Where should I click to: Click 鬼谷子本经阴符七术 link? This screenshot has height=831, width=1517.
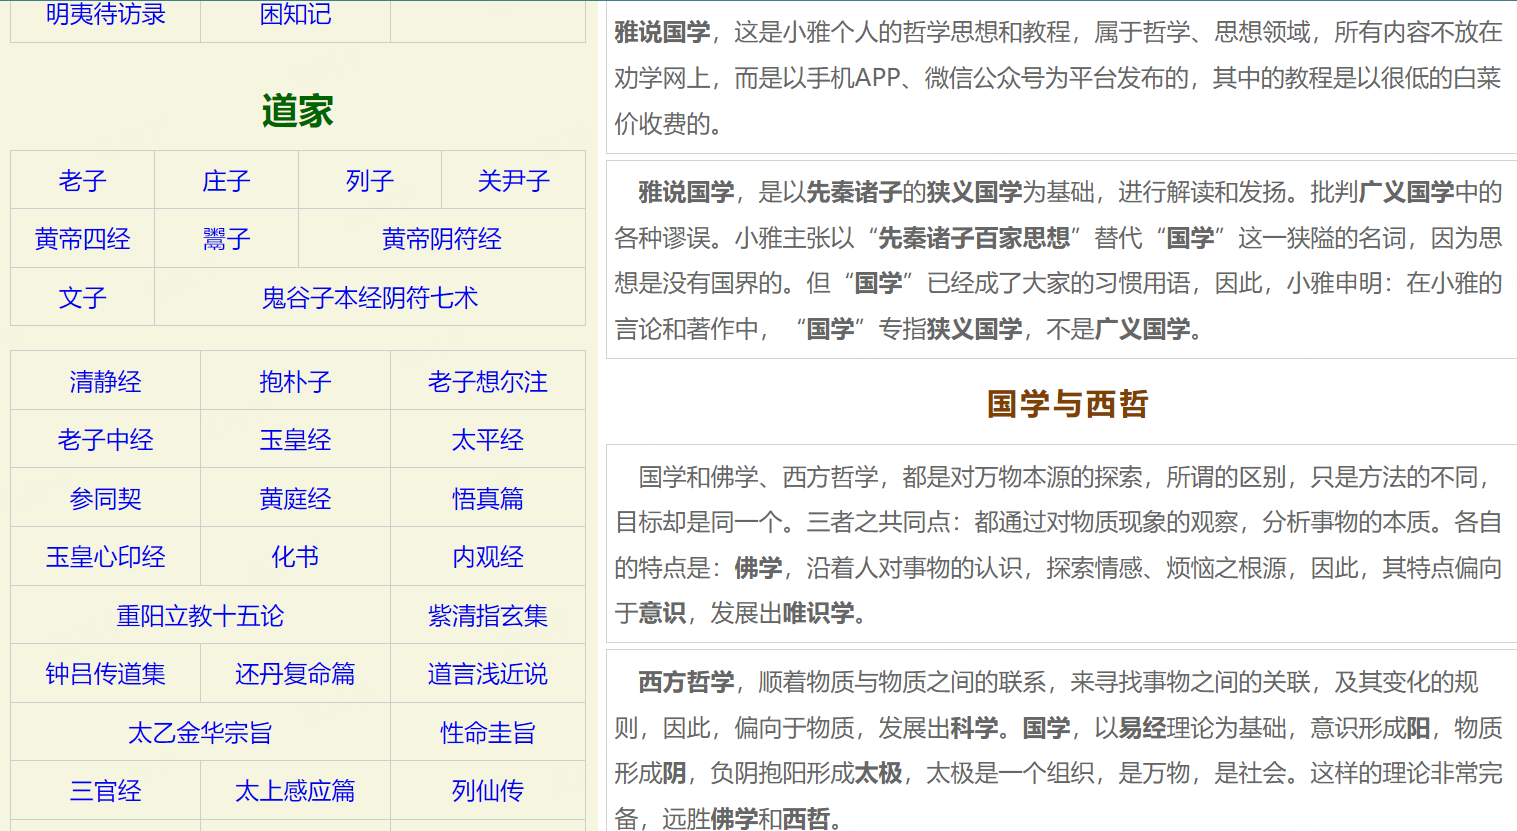click(x=369, y=298)
